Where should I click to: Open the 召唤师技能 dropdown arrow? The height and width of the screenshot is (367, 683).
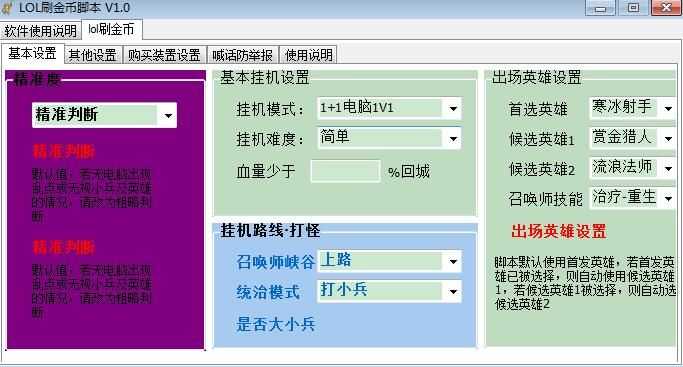tap(668, 199)
